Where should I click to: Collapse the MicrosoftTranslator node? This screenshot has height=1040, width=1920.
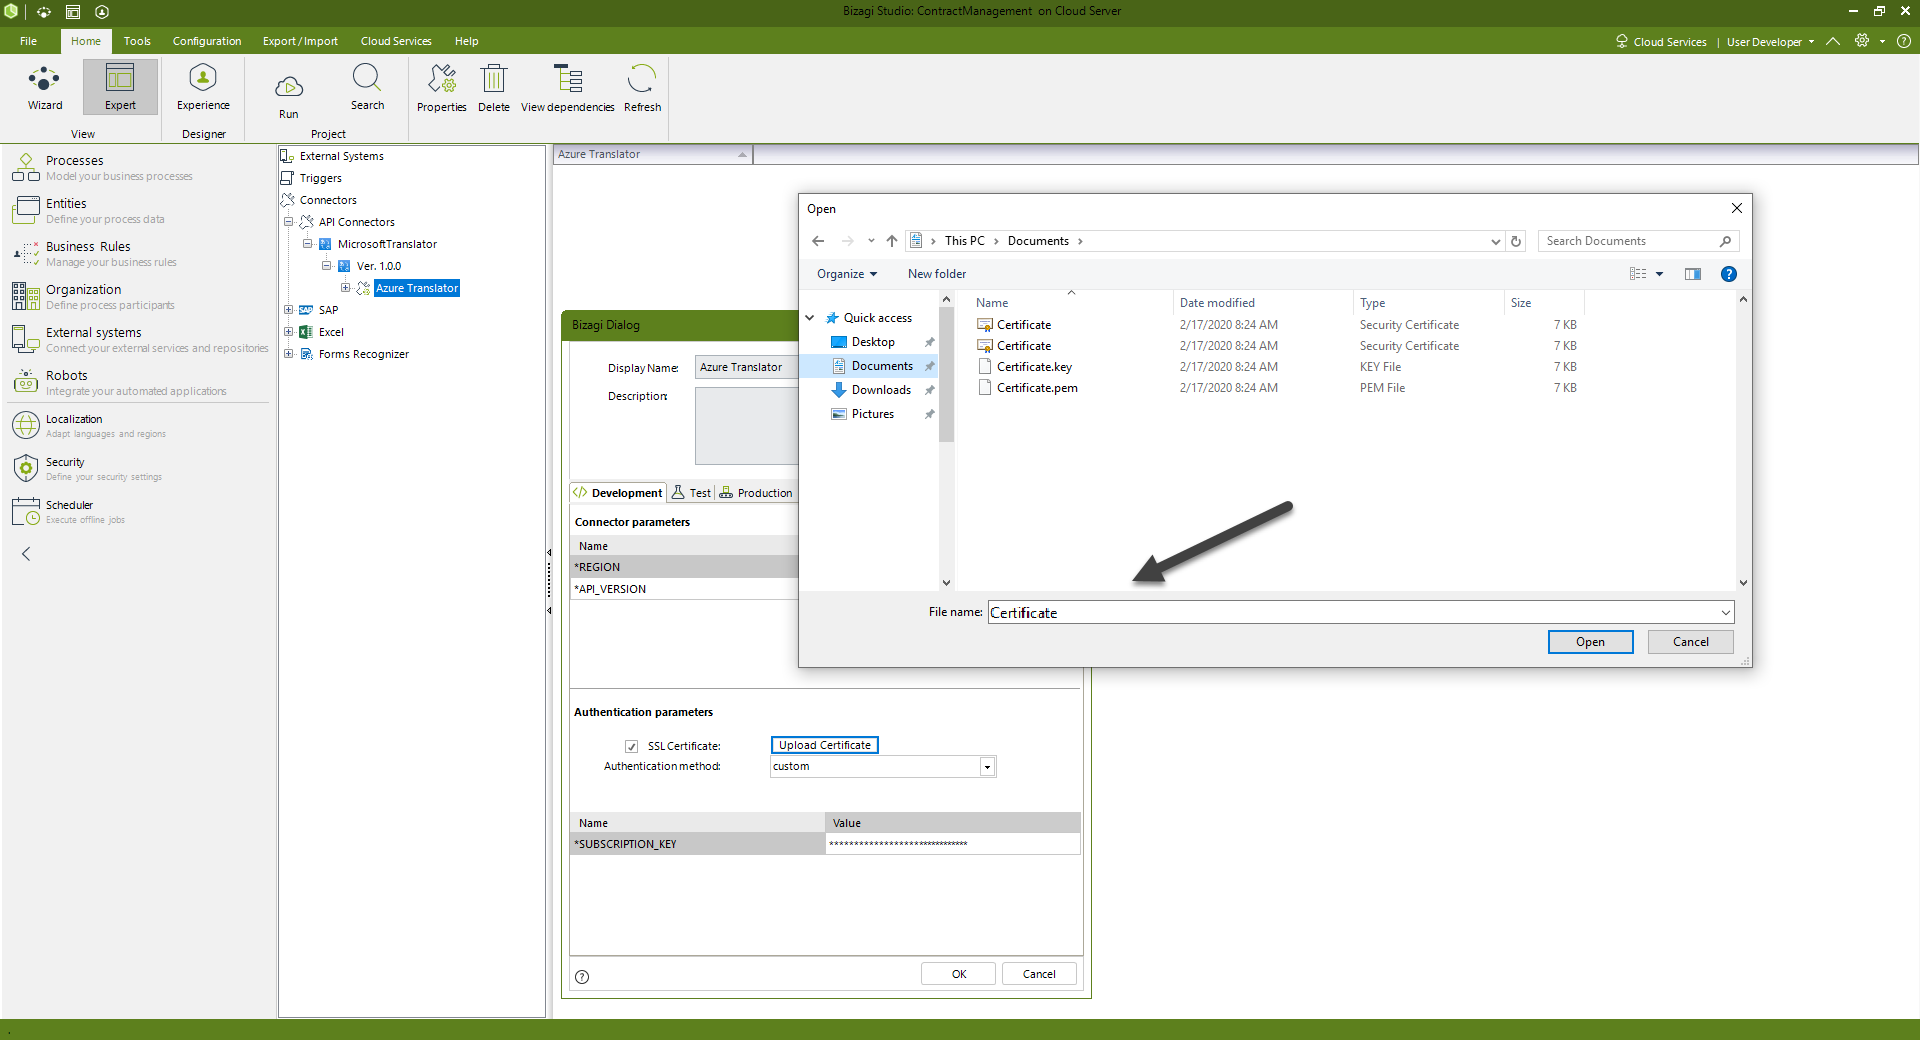point(308,244)
